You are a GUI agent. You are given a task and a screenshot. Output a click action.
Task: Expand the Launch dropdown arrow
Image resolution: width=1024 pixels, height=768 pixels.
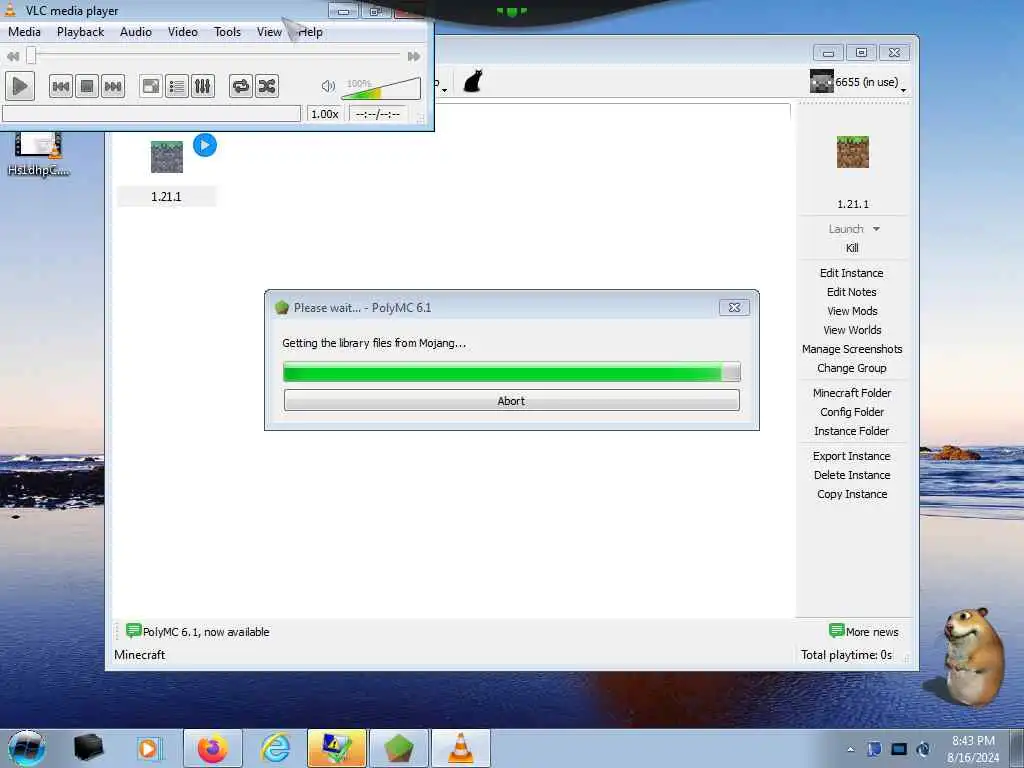[x=876, y=229]
